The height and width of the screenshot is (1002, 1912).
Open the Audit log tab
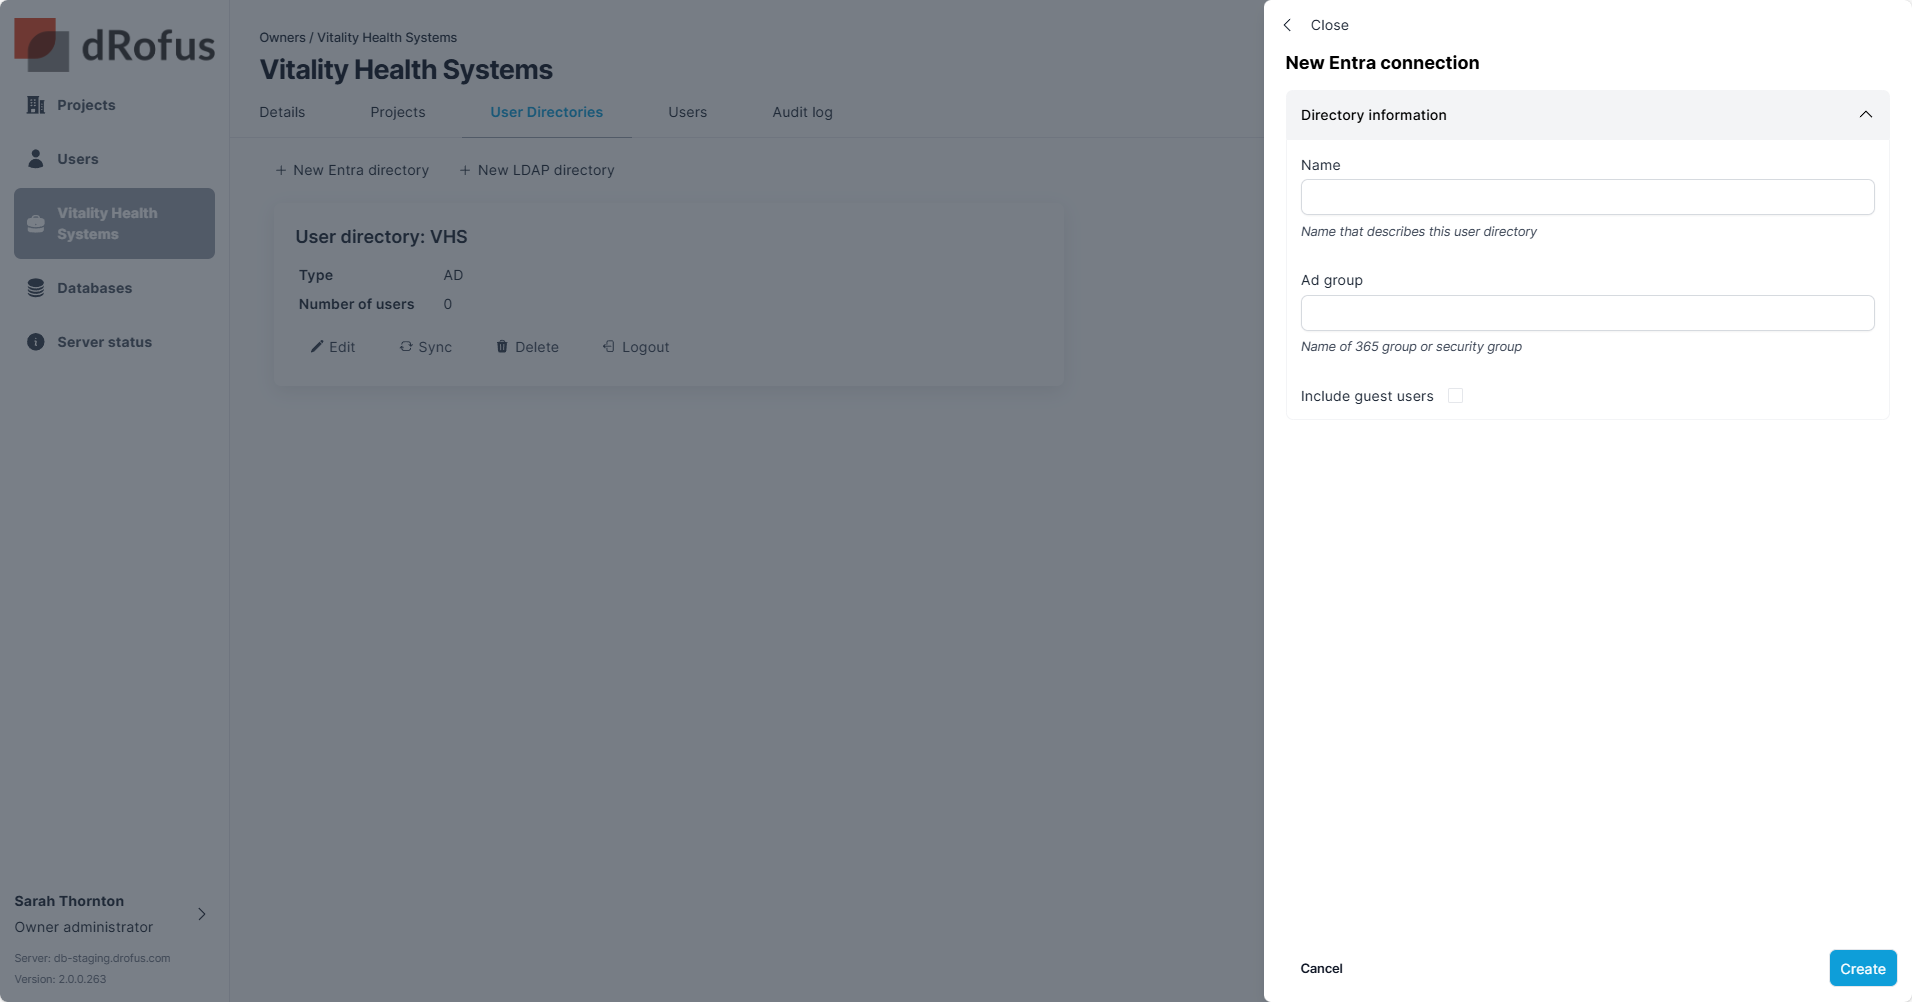[802, 112]
